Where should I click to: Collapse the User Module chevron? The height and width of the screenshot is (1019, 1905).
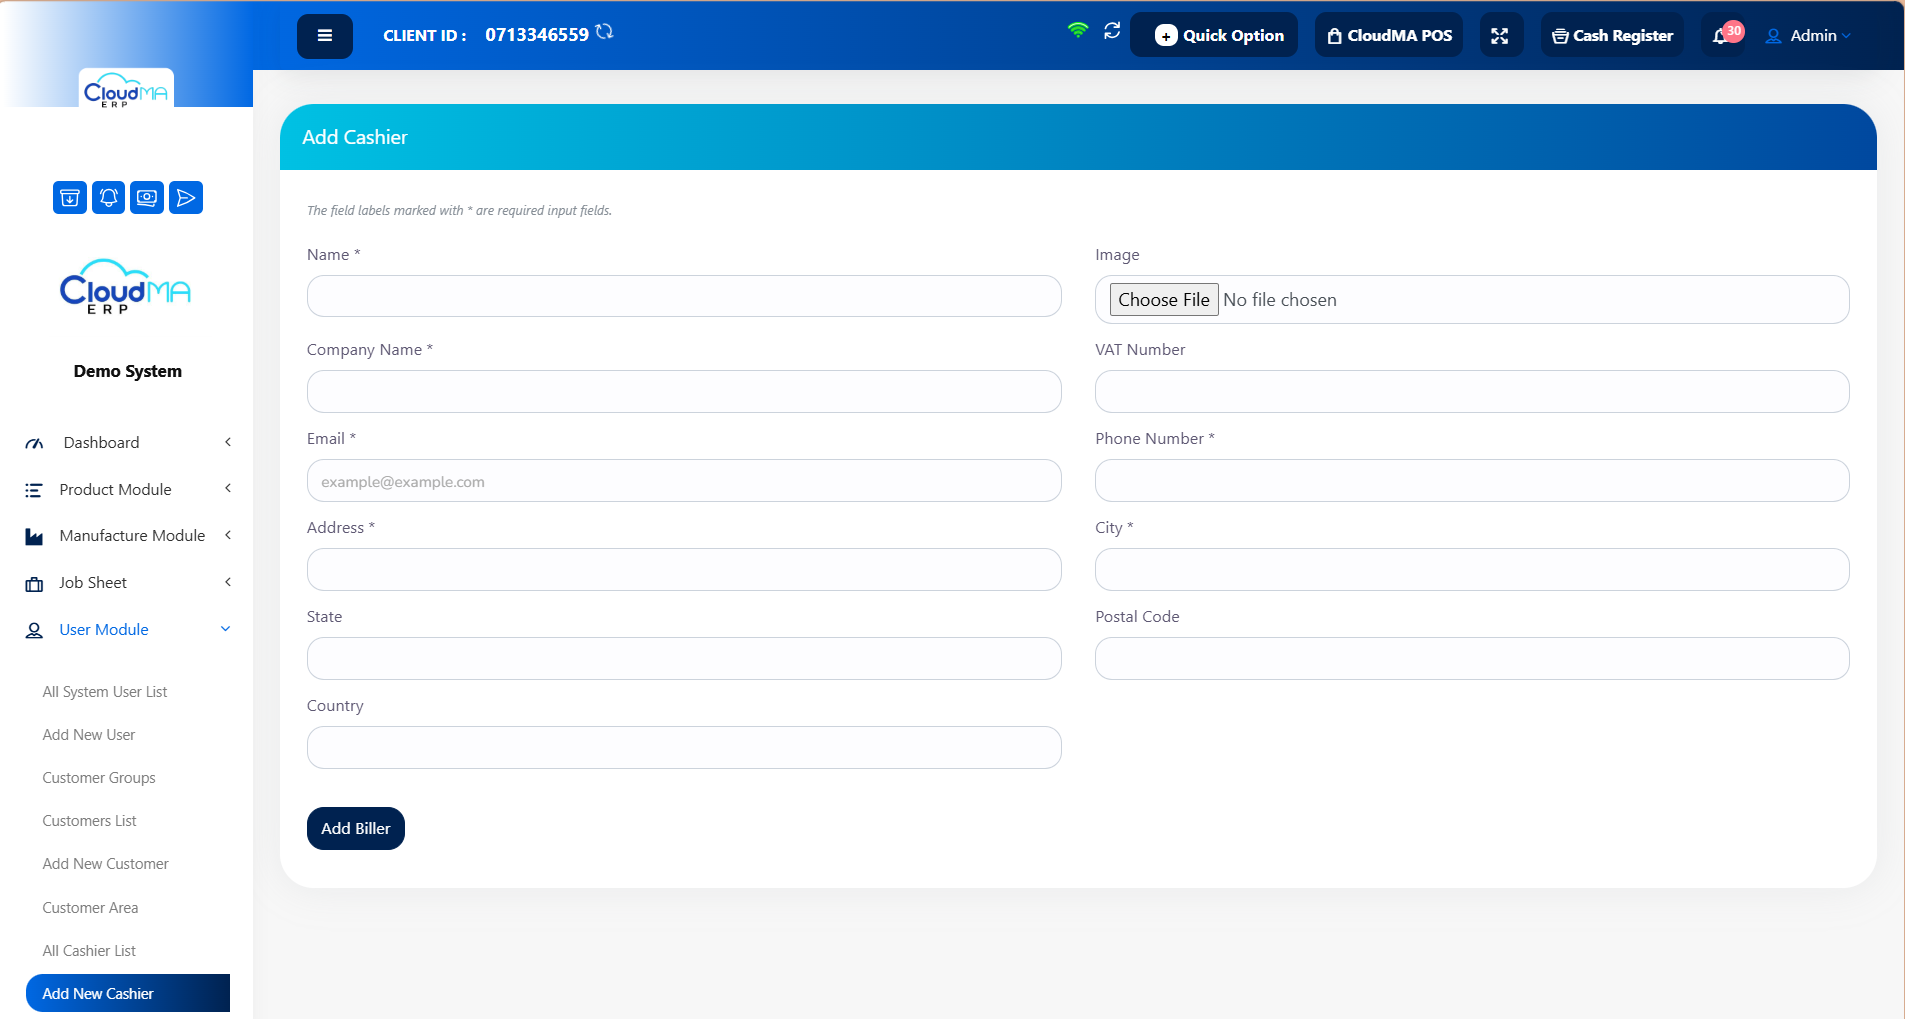click(226, 629)
